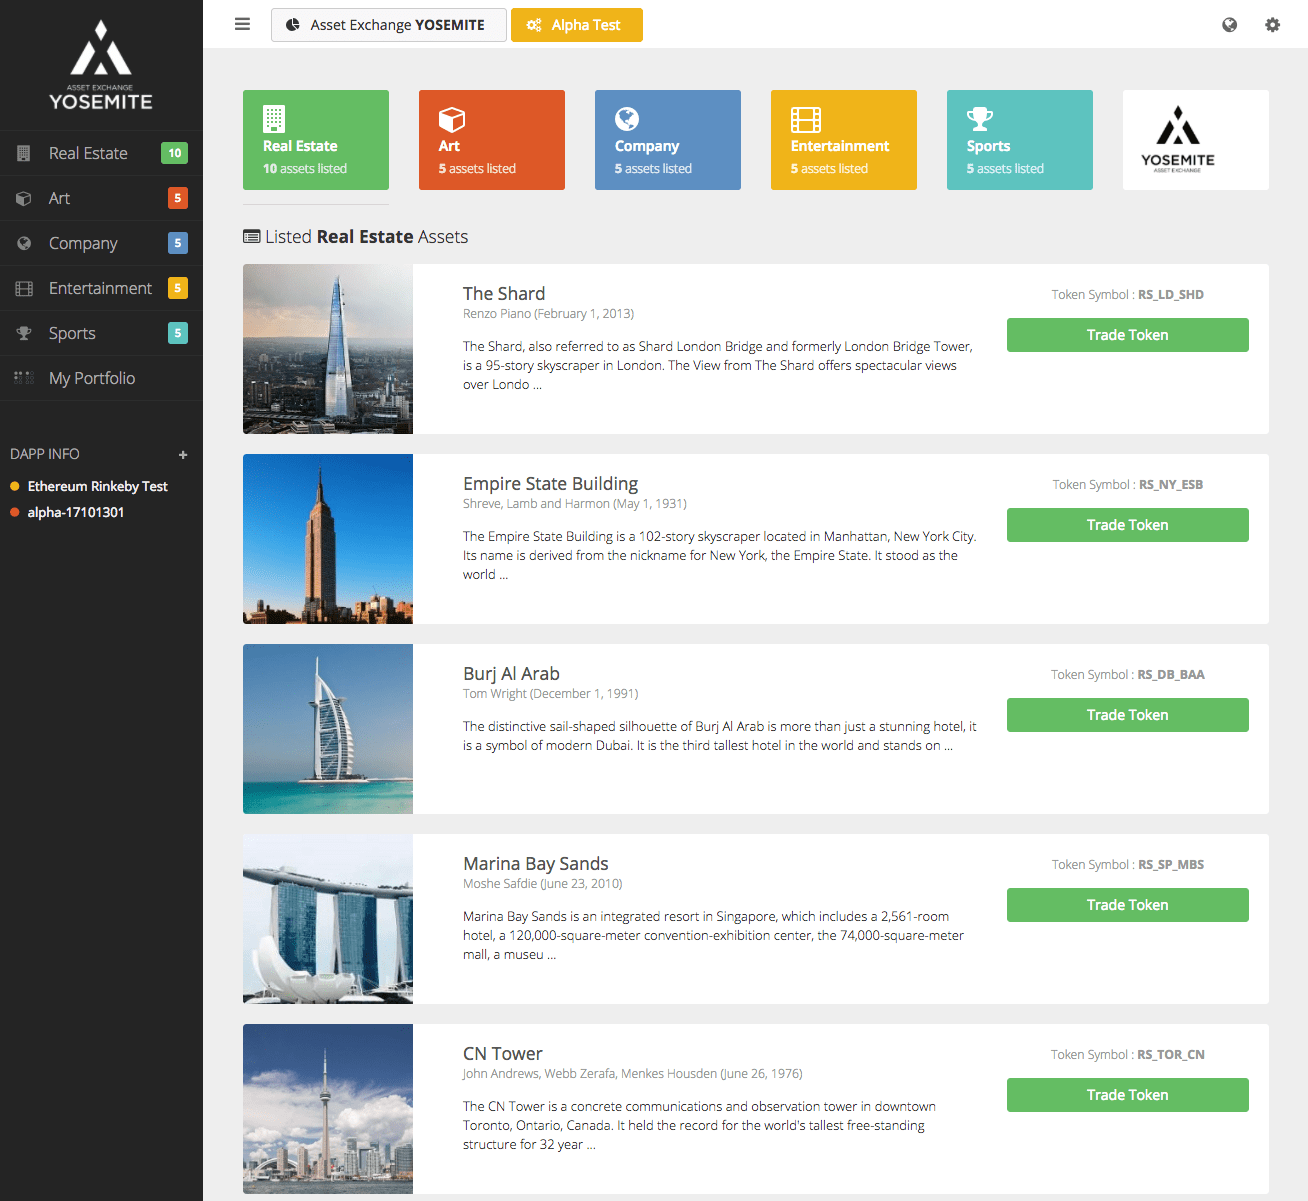Click the orange 5 badge beside Art
Viewport: 1308px width, 1201px height.
pyautogui.click(x=178, y=198)
